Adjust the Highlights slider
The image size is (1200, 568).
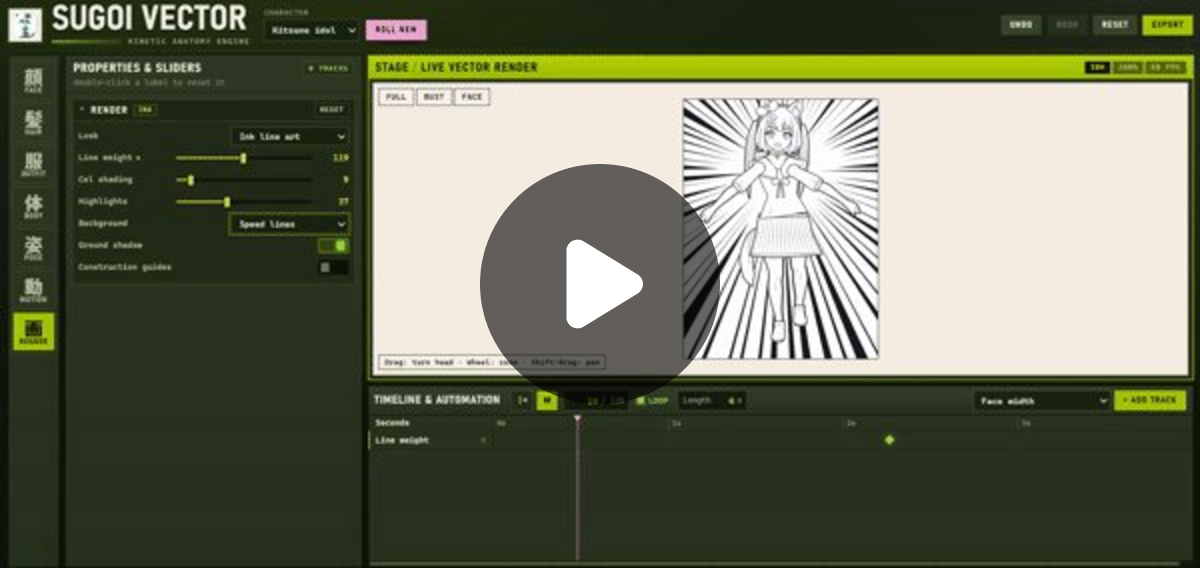[x=244, y=202]
